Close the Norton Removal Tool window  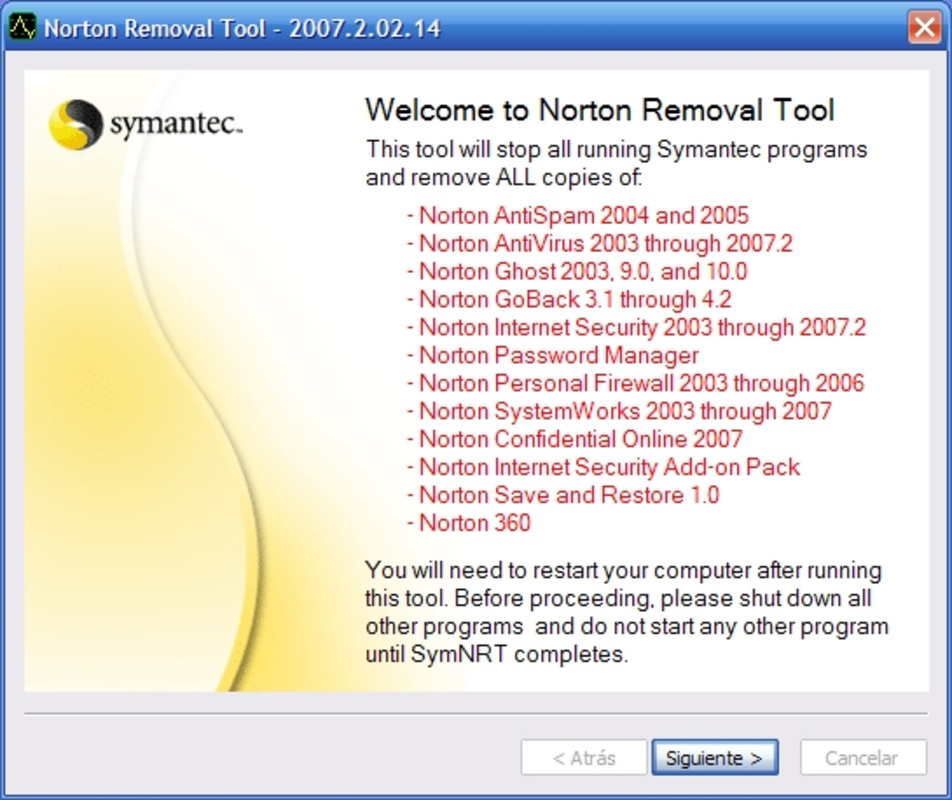point(924,27)
